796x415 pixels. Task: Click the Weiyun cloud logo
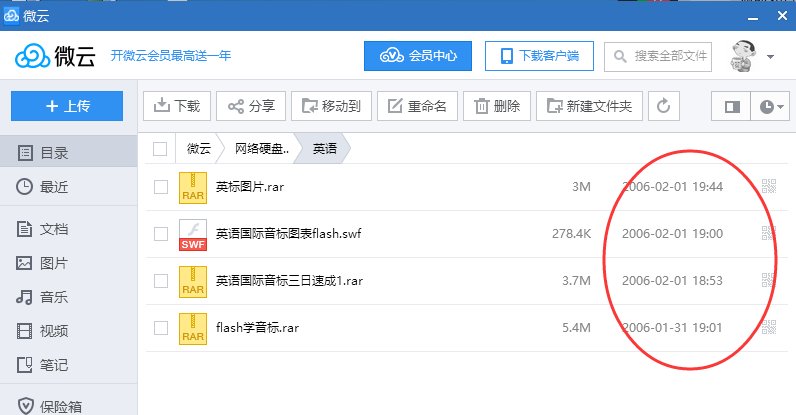(x=55, y=55)
